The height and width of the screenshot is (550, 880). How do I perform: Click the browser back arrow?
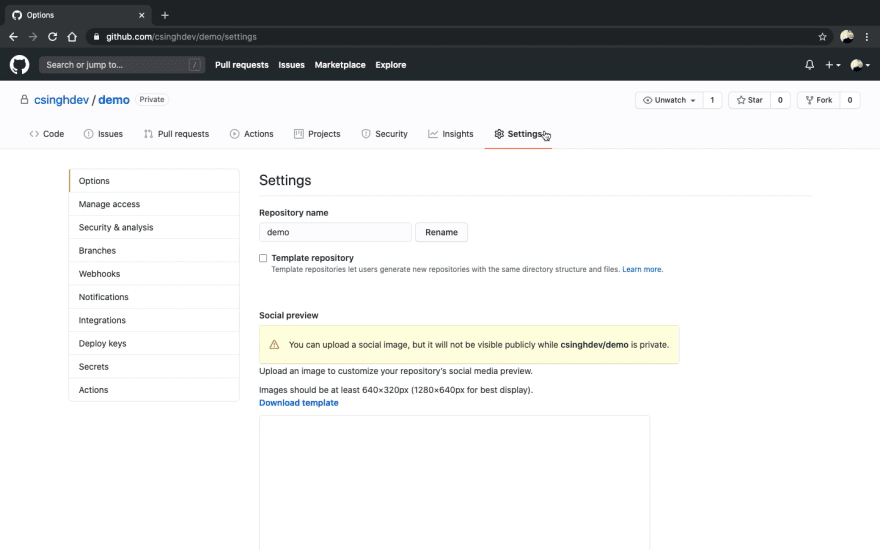[13, 36]
